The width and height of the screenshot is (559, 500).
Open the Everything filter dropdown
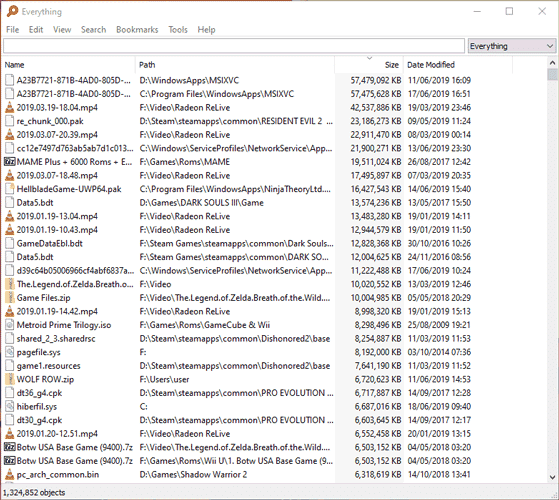512,46
